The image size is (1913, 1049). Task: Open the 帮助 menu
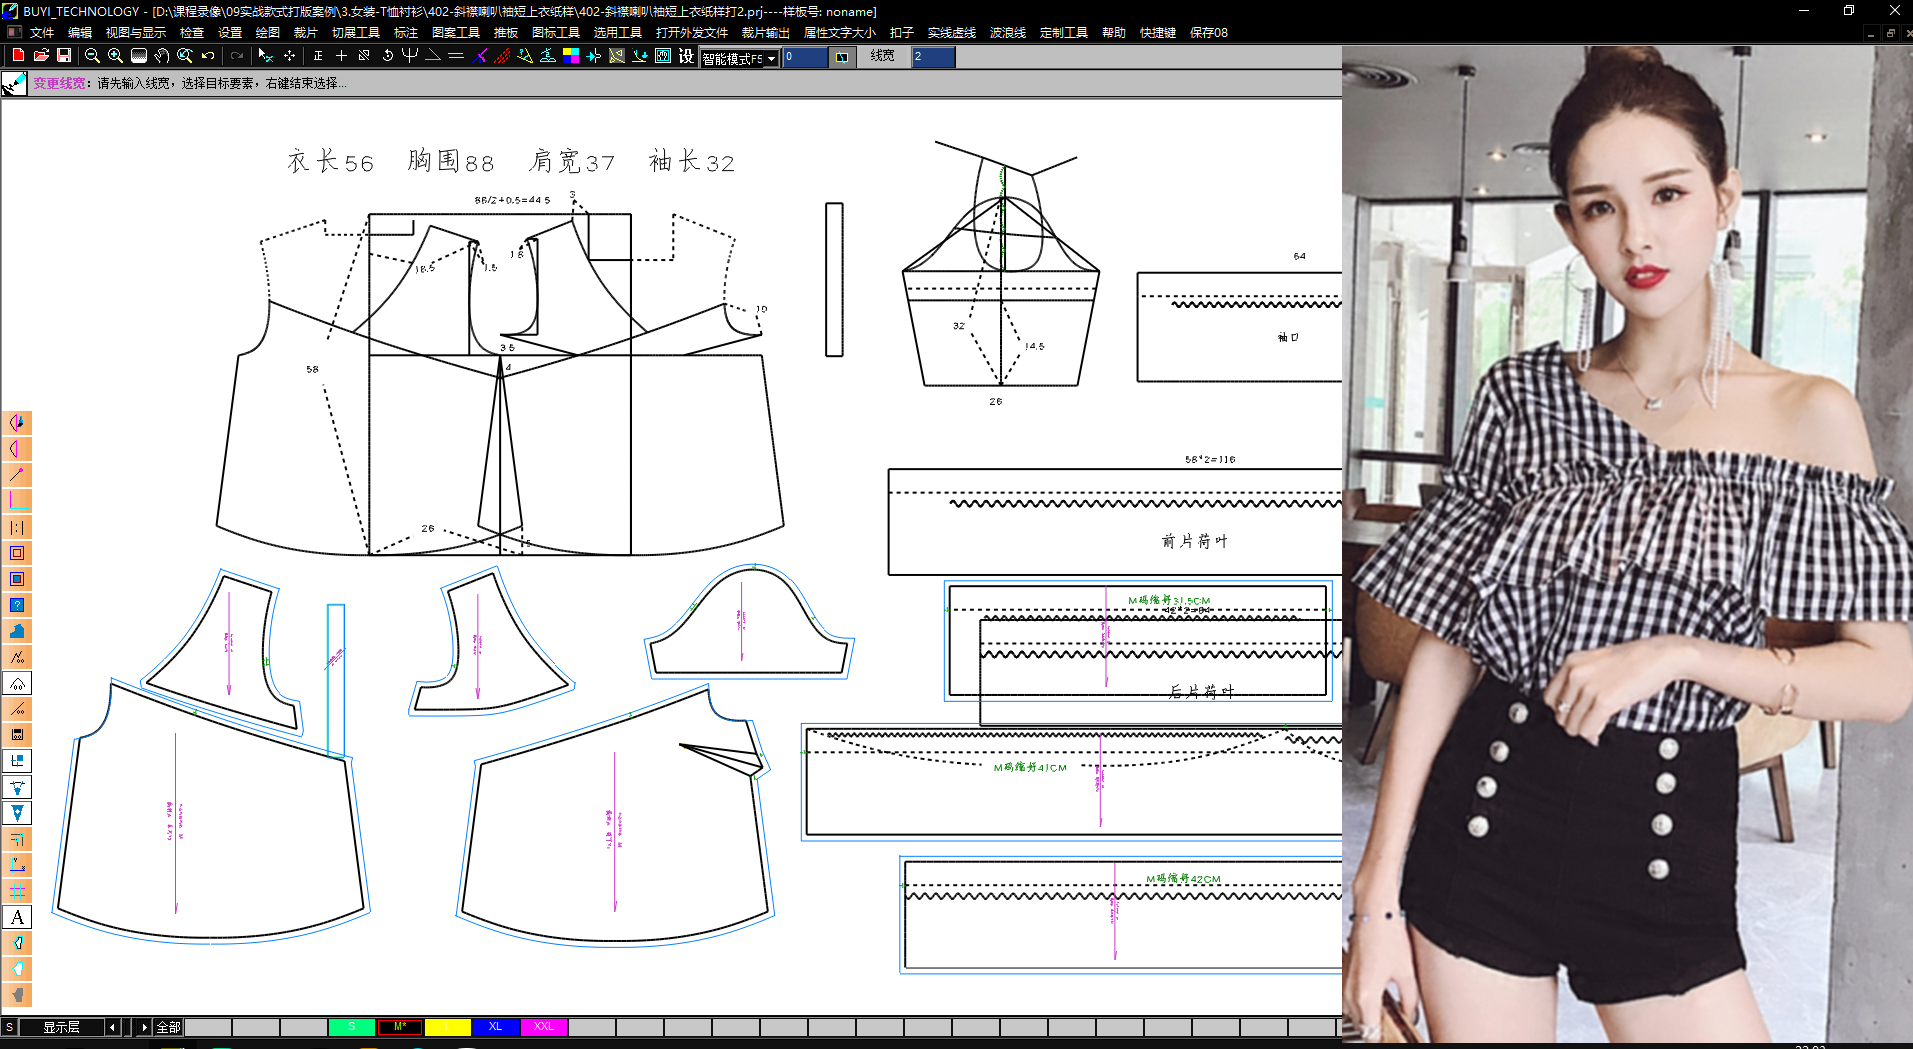(x=1114, y=33)
